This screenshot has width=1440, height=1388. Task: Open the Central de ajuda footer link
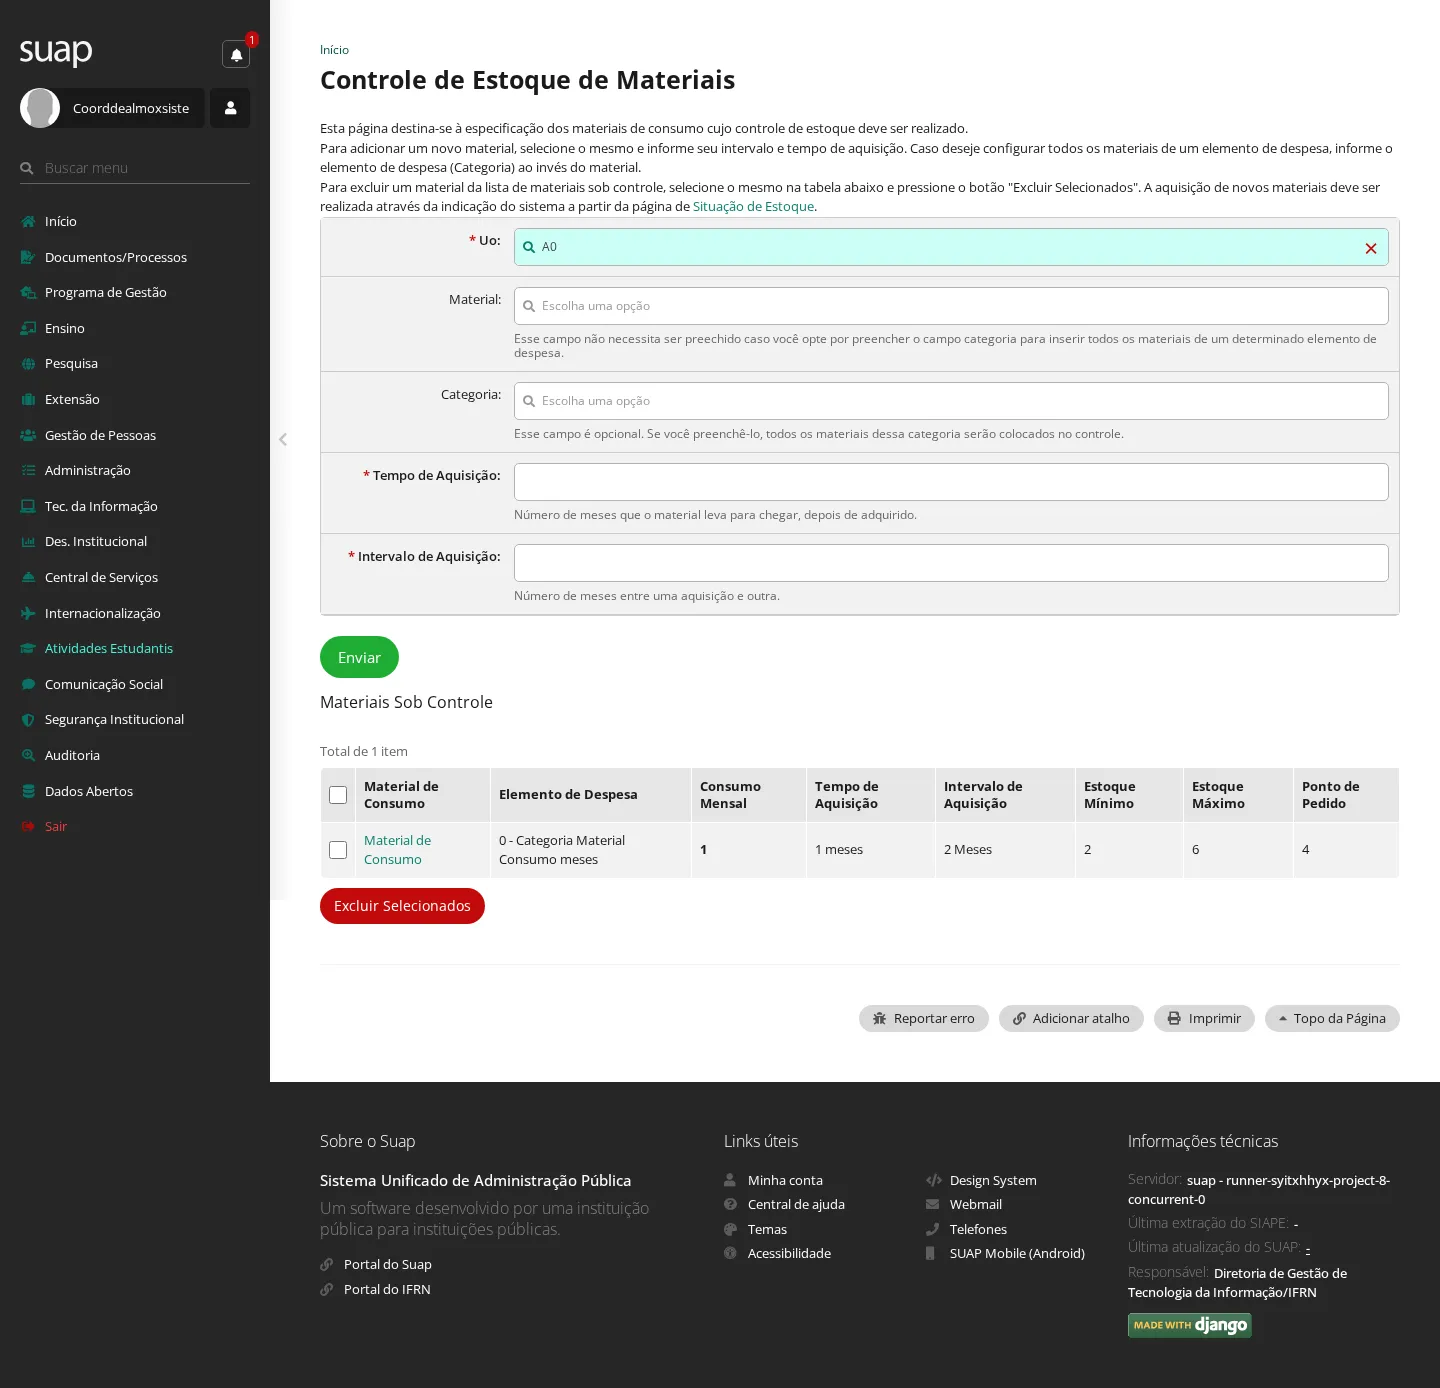[796, 1204]
